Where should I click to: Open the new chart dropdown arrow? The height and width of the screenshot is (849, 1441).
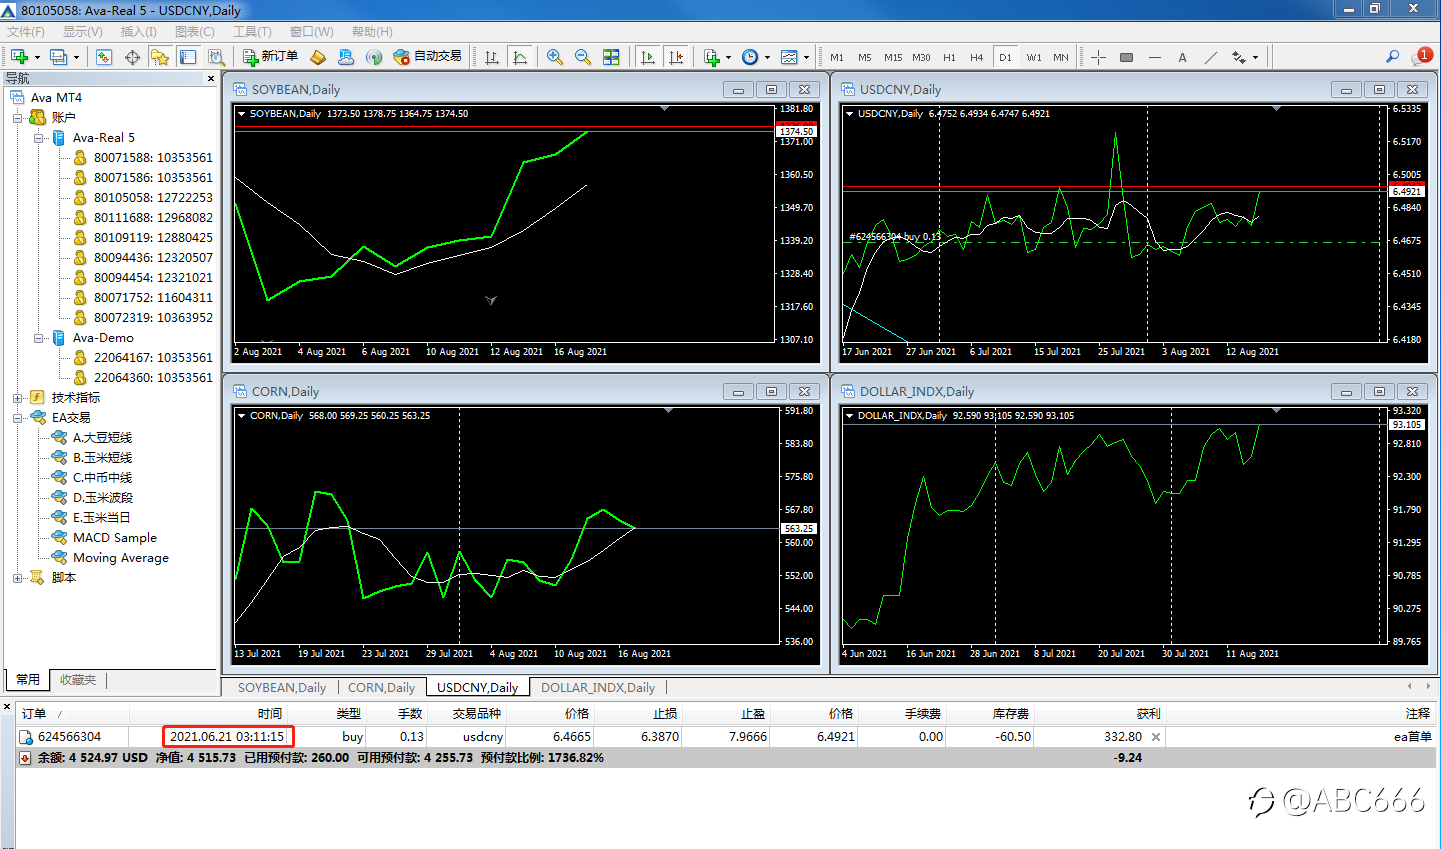[x=37, y=57]
